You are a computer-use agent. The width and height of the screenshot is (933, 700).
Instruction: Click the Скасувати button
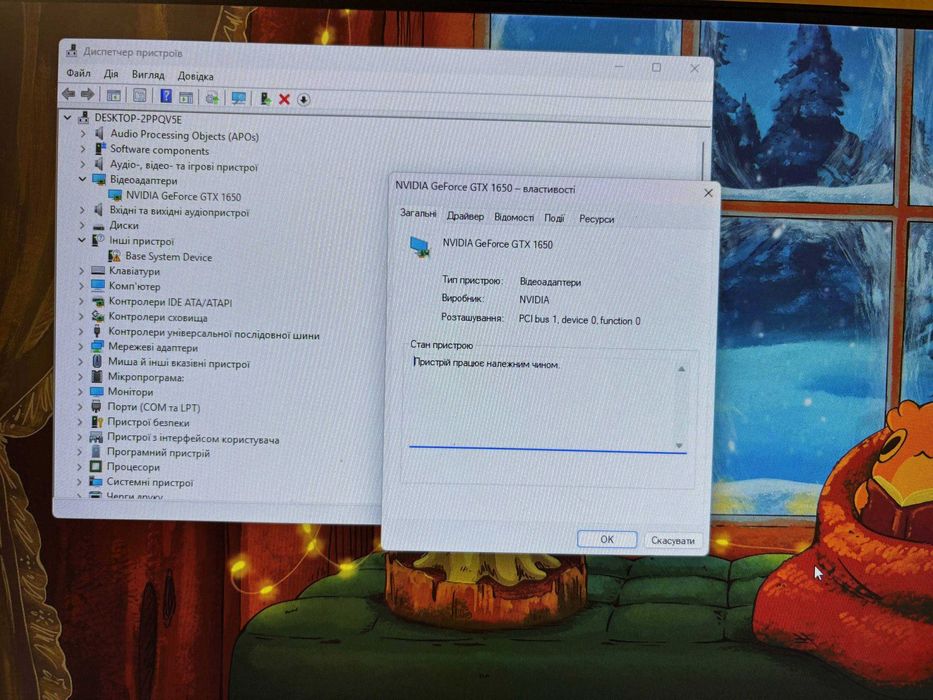click(672, 540)
